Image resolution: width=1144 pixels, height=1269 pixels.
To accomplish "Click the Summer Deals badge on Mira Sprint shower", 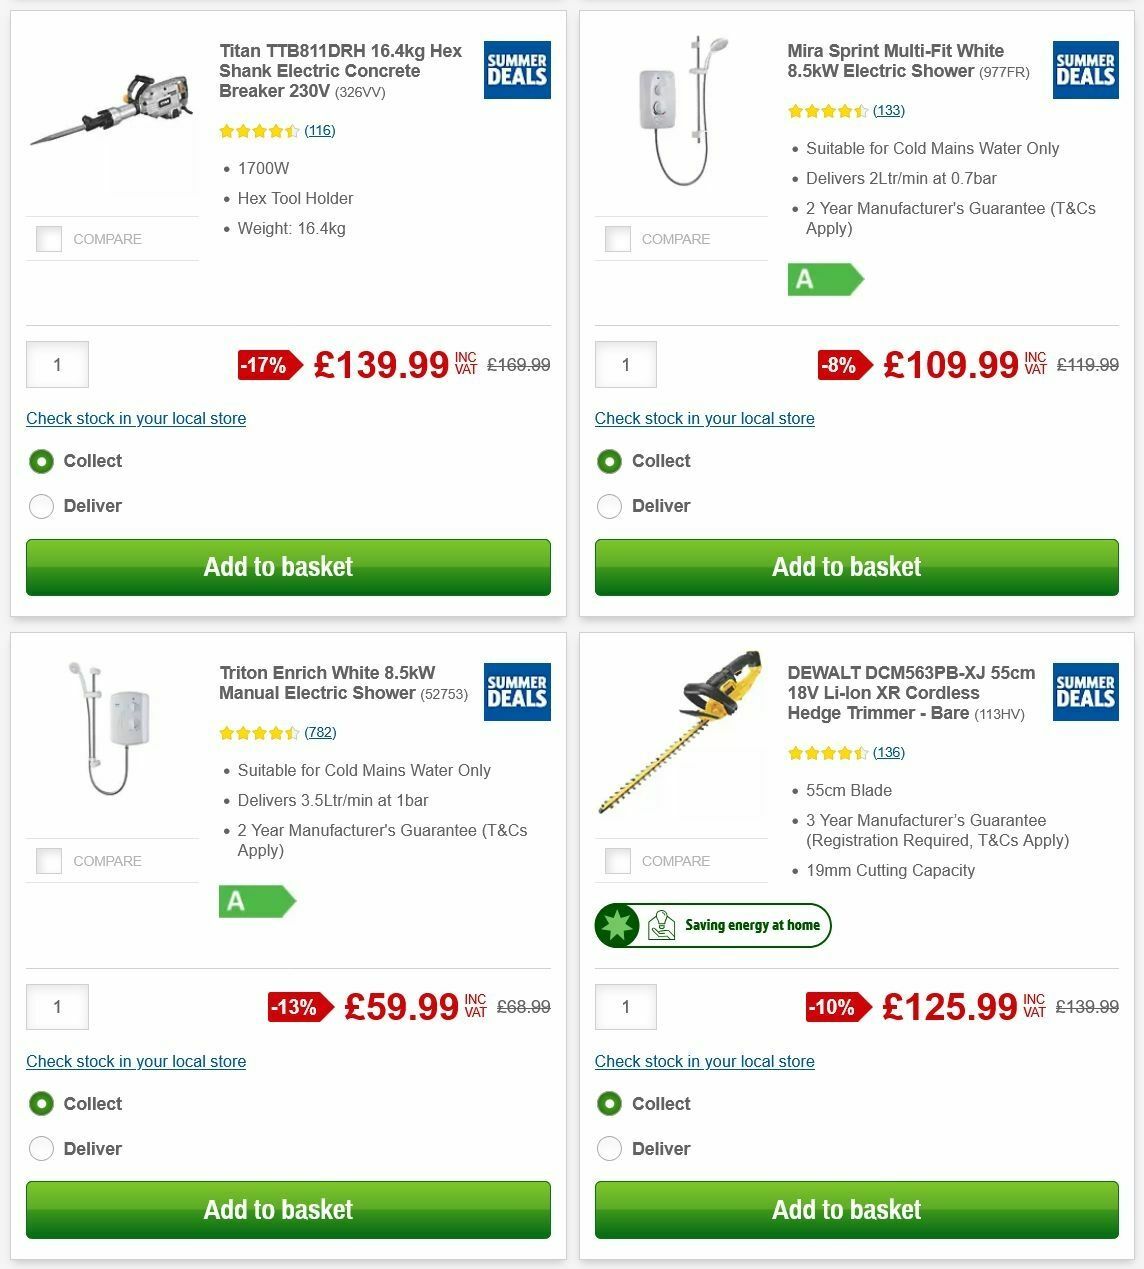I will [x=1084, y=70].
